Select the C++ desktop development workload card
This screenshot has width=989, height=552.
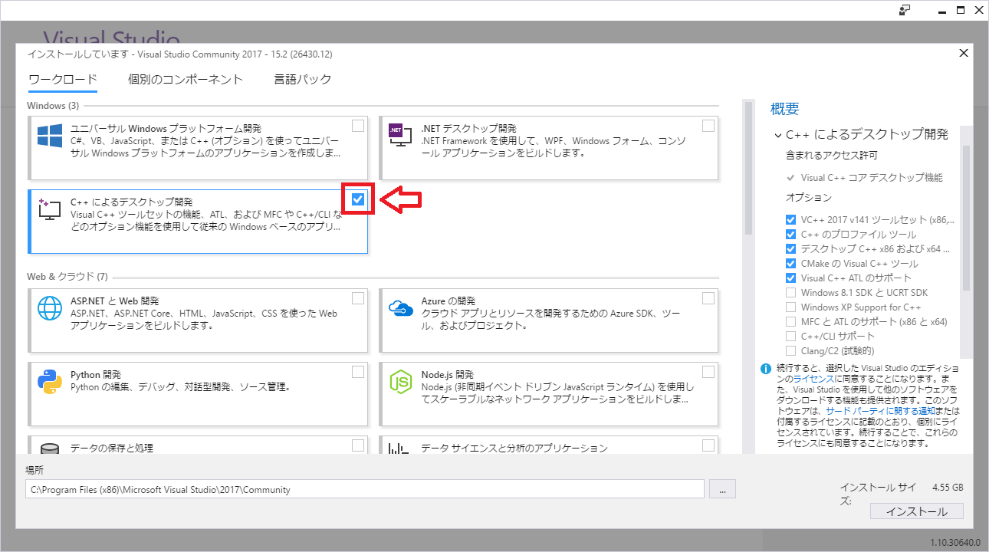click(198, 221)
